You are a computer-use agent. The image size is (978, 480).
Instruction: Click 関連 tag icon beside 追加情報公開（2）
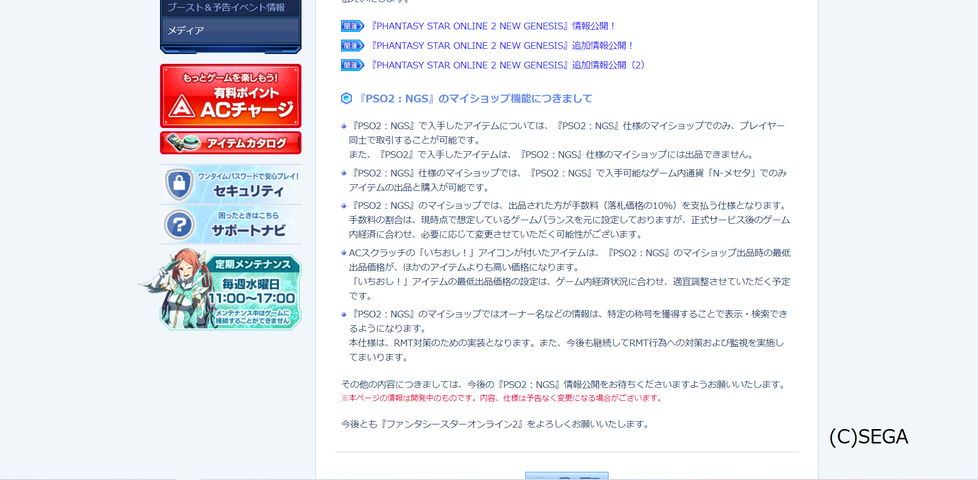[352, 65]
